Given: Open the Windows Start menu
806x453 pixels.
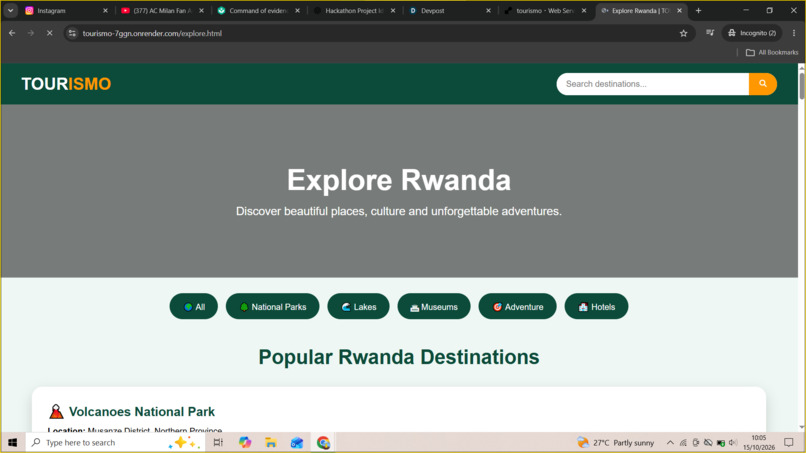Looking at the screenshot, I should (12, 442).
